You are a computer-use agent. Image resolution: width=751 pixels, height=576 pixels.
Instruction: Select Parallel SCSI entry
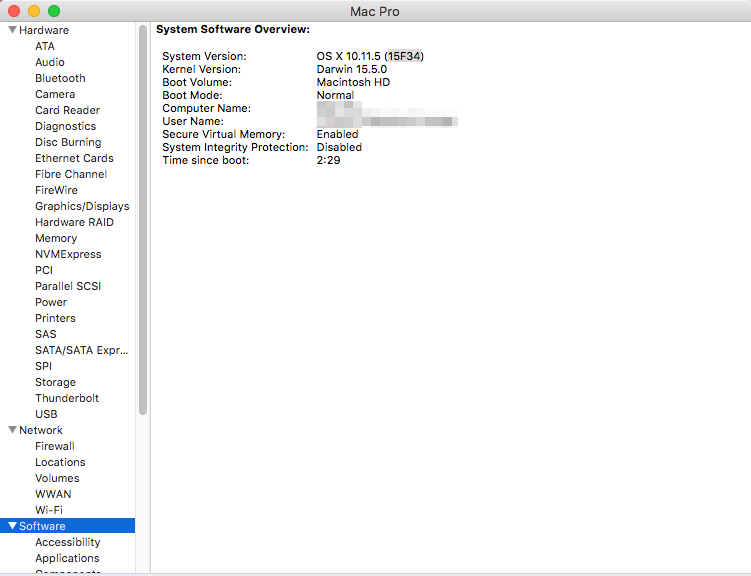[68, 286]
